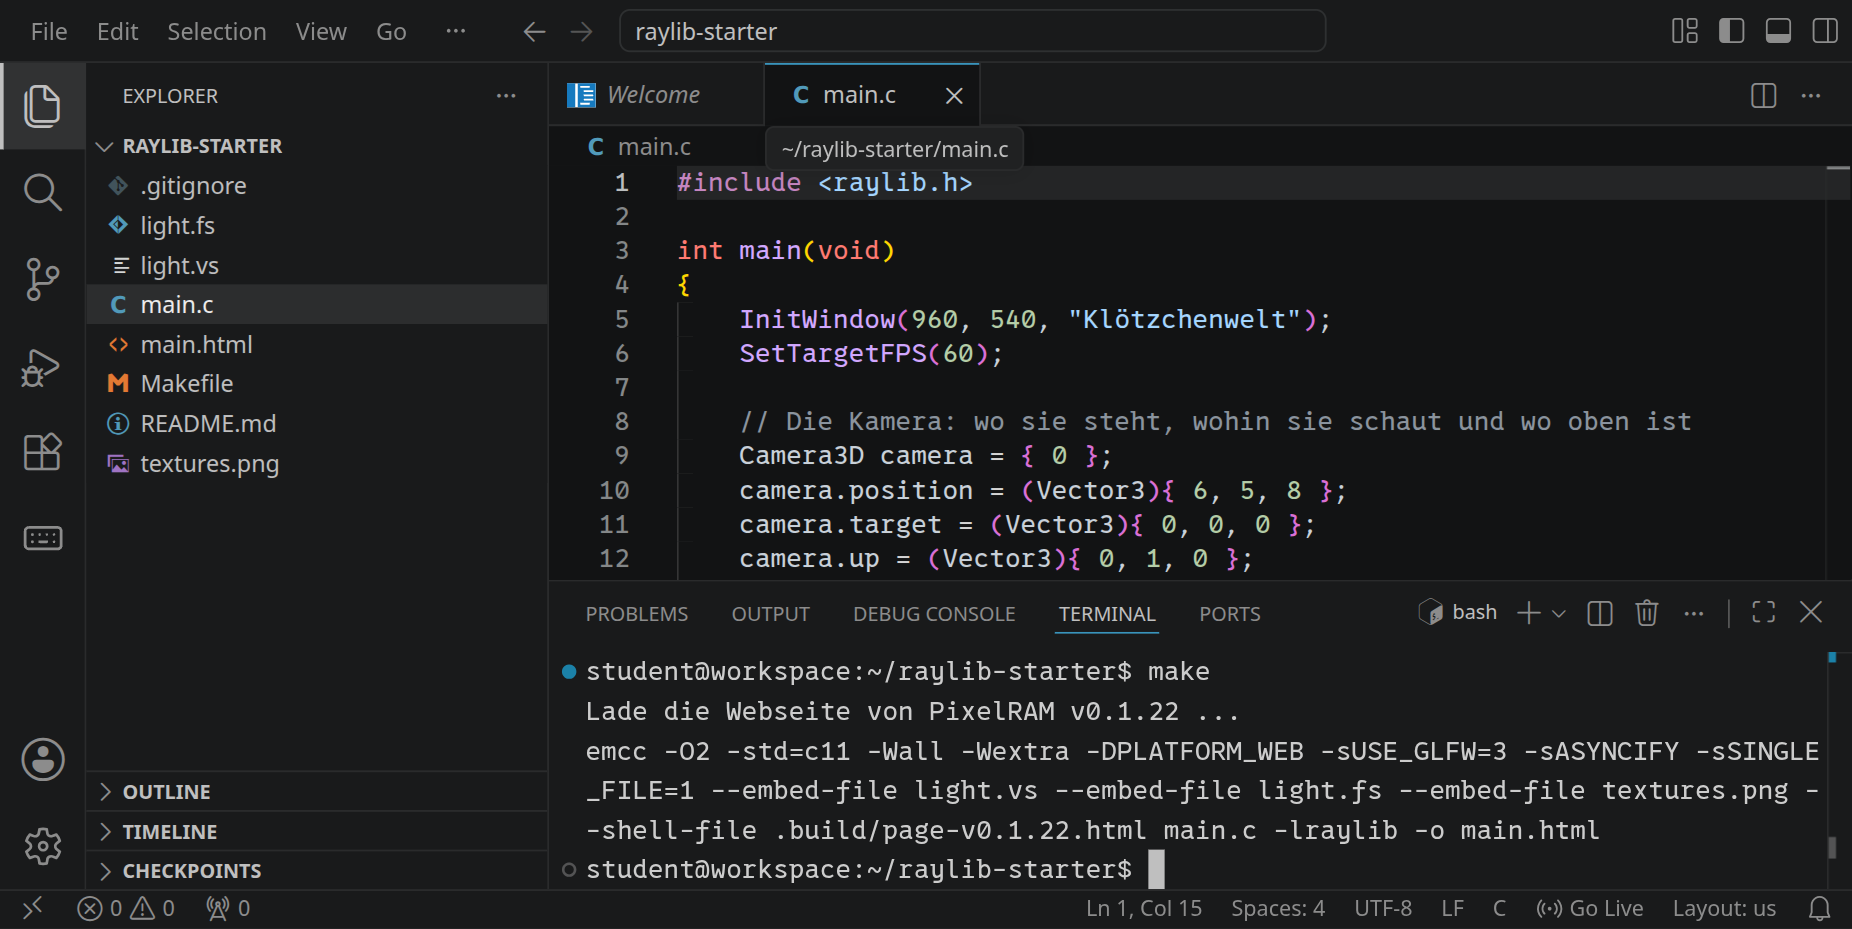Click the remote window indicator in status bar
1852x929 pixels.
(33, 908)
